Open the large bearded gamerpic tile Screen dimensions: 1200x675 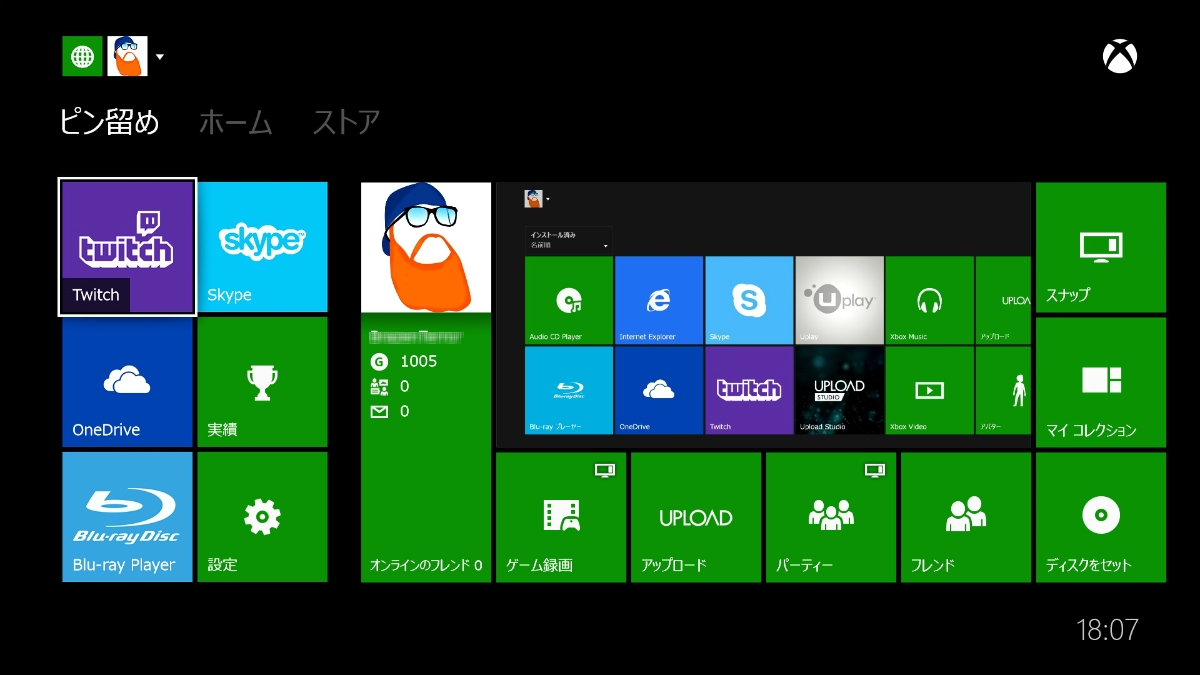click(426, 248)
